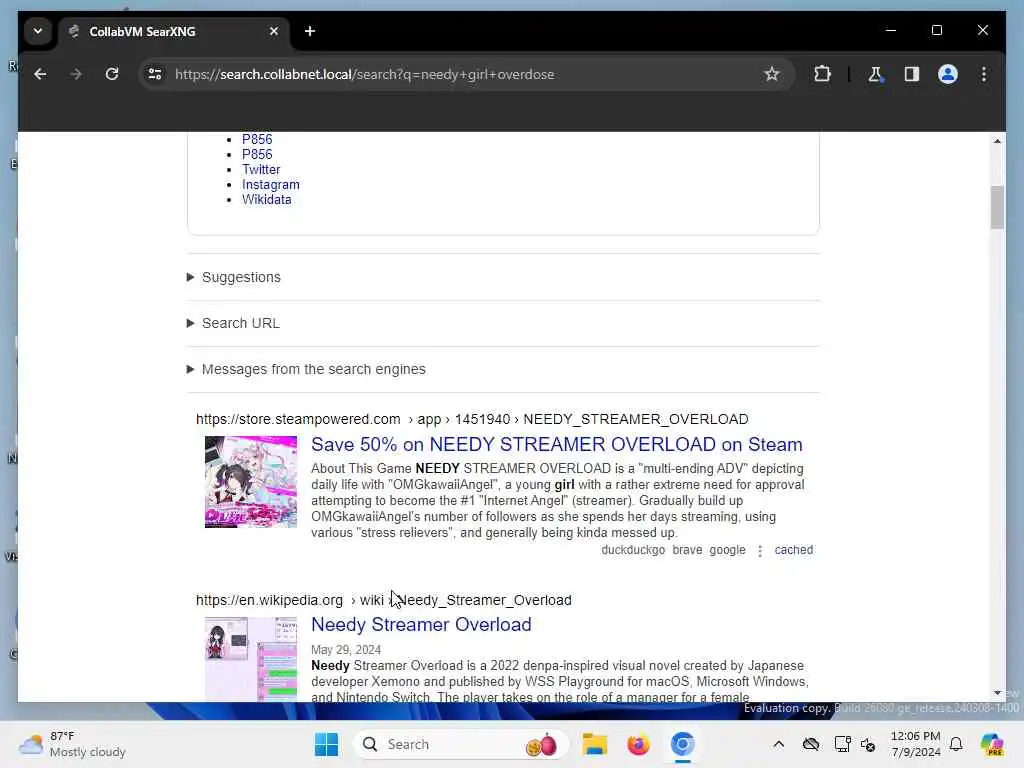Click the duckduckgo engine label
The width and height of the screenshot is (1024, 768).
(633, 550)
